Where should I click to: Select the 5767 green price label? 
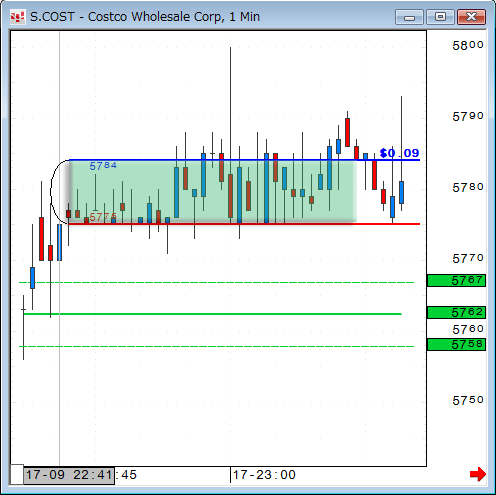click(456, 280)
